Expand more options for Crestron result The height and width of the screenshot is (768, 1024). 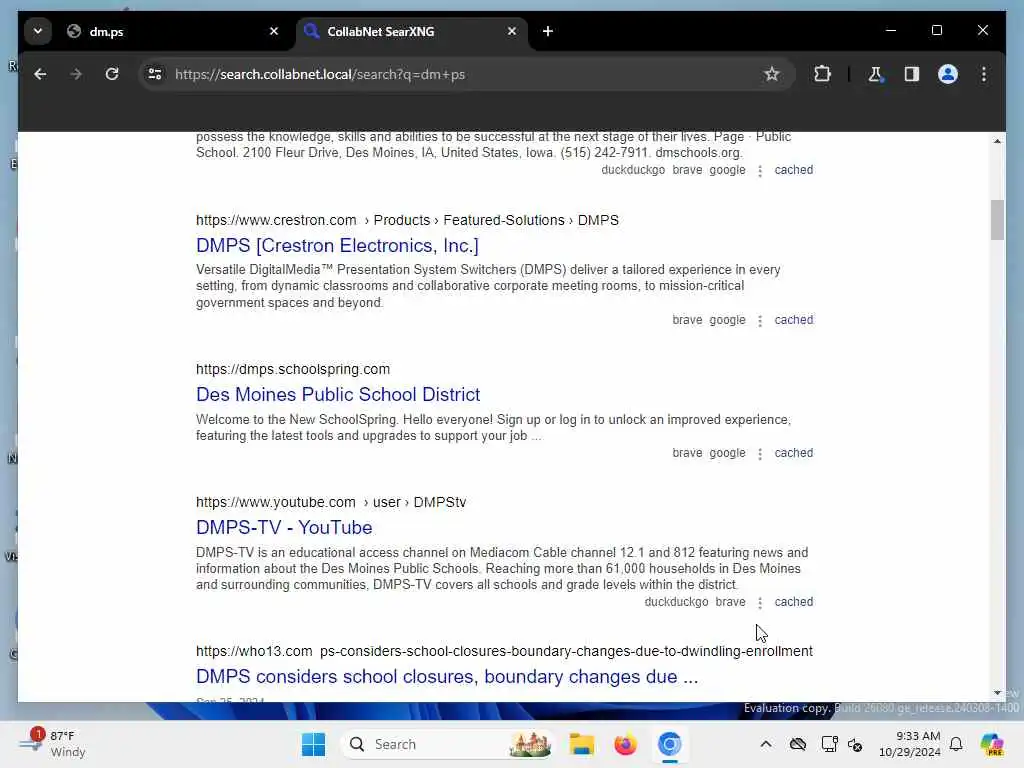pos(760,321)
